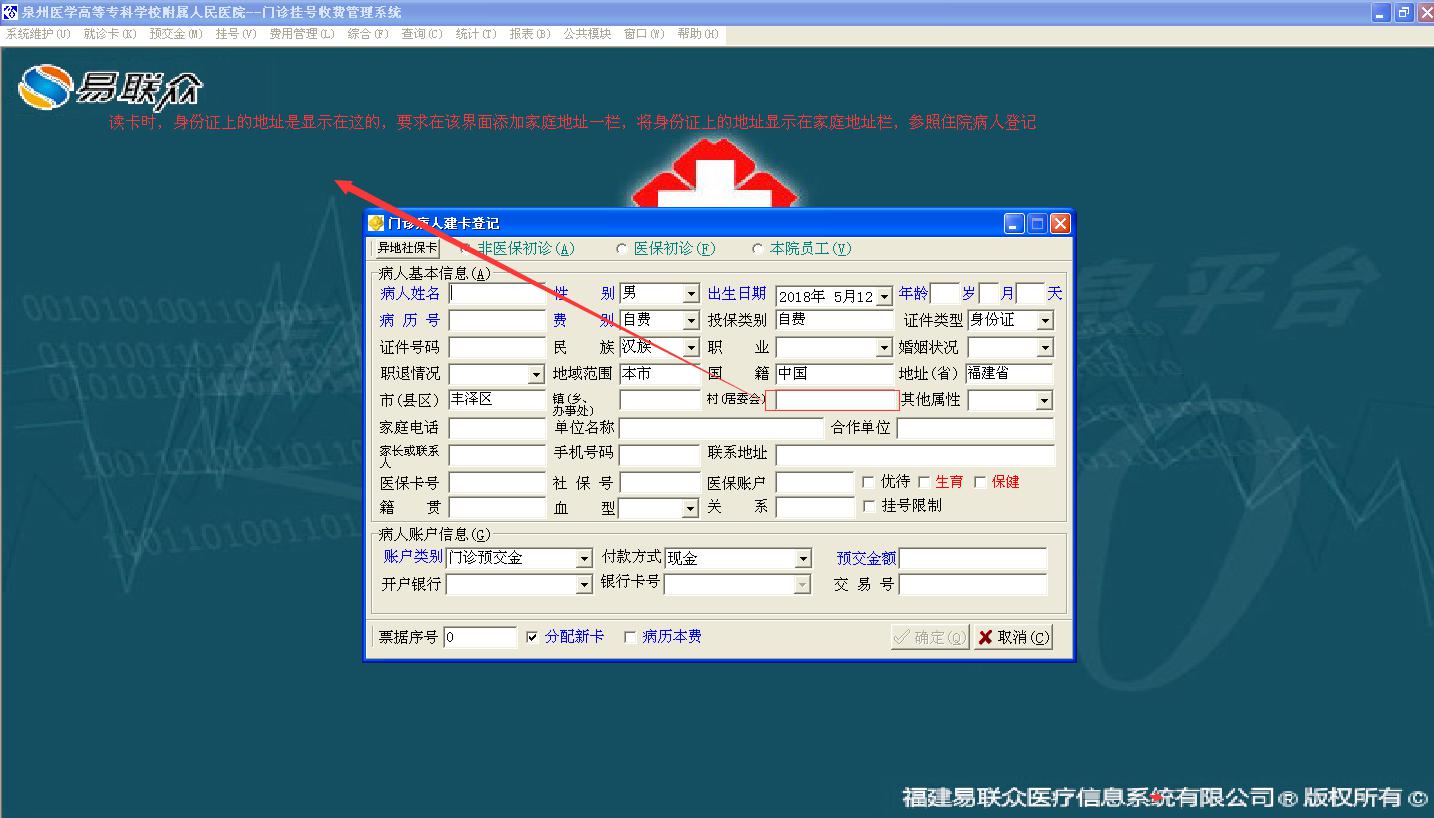1434x818 pixels.
Task: Click the 病人姓名 input field
Action: point(497,294)
